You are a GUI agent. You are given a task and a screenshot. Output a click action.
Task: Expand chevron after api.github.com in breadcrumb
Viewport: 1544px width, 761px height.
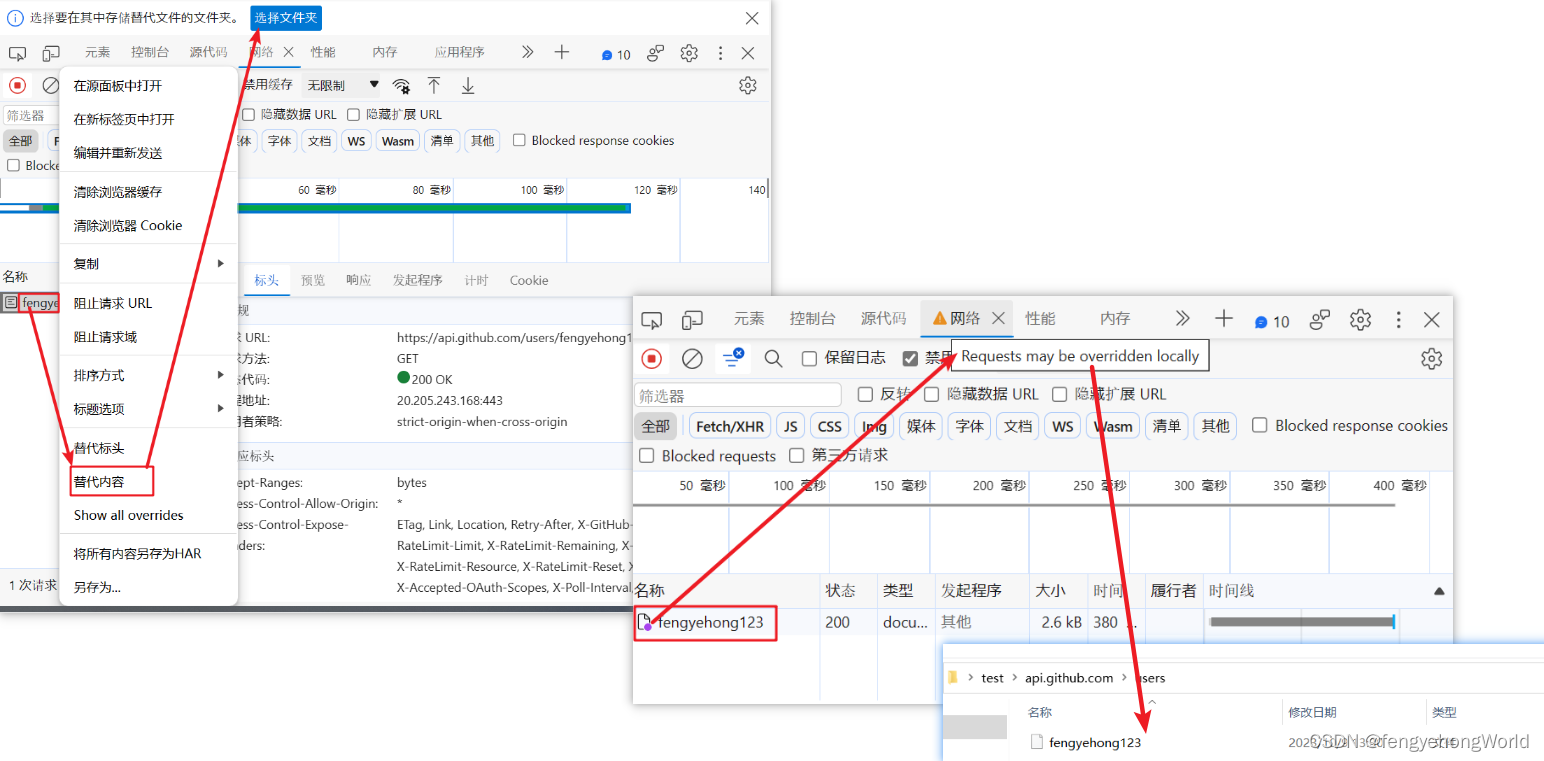tap(1125, 678)
